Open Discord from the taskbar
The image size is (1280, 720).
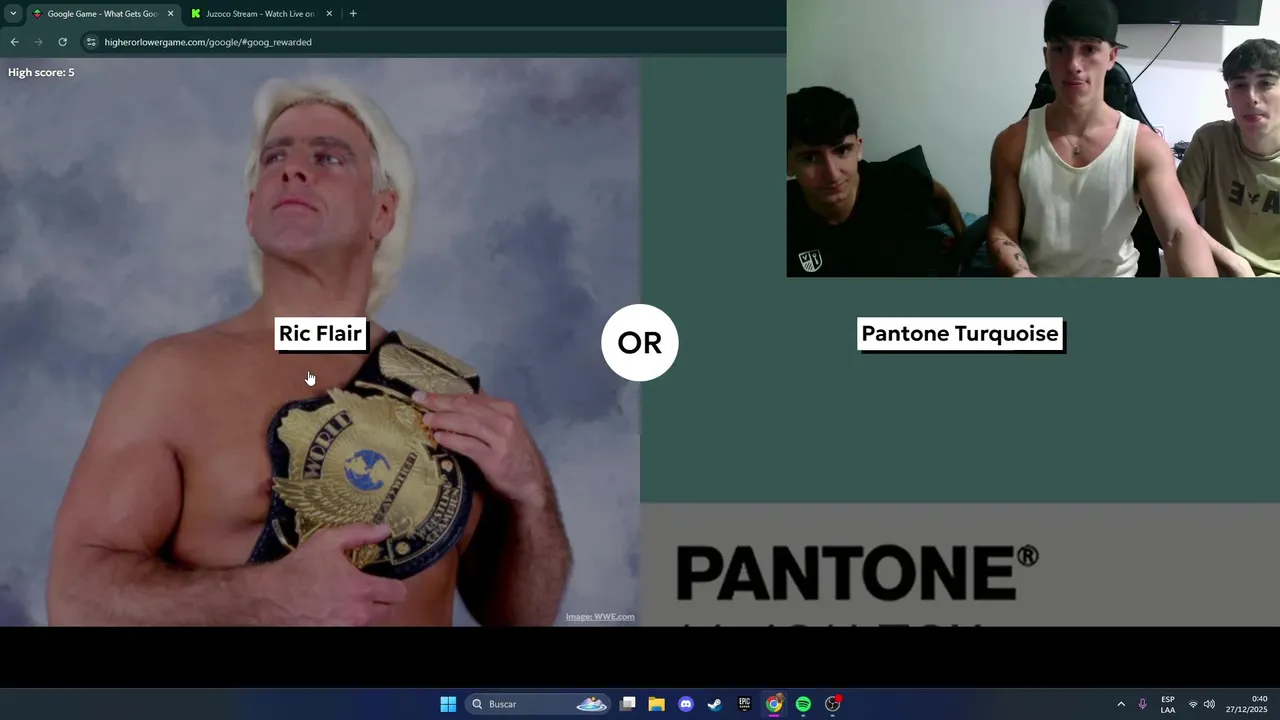(685, 704)
